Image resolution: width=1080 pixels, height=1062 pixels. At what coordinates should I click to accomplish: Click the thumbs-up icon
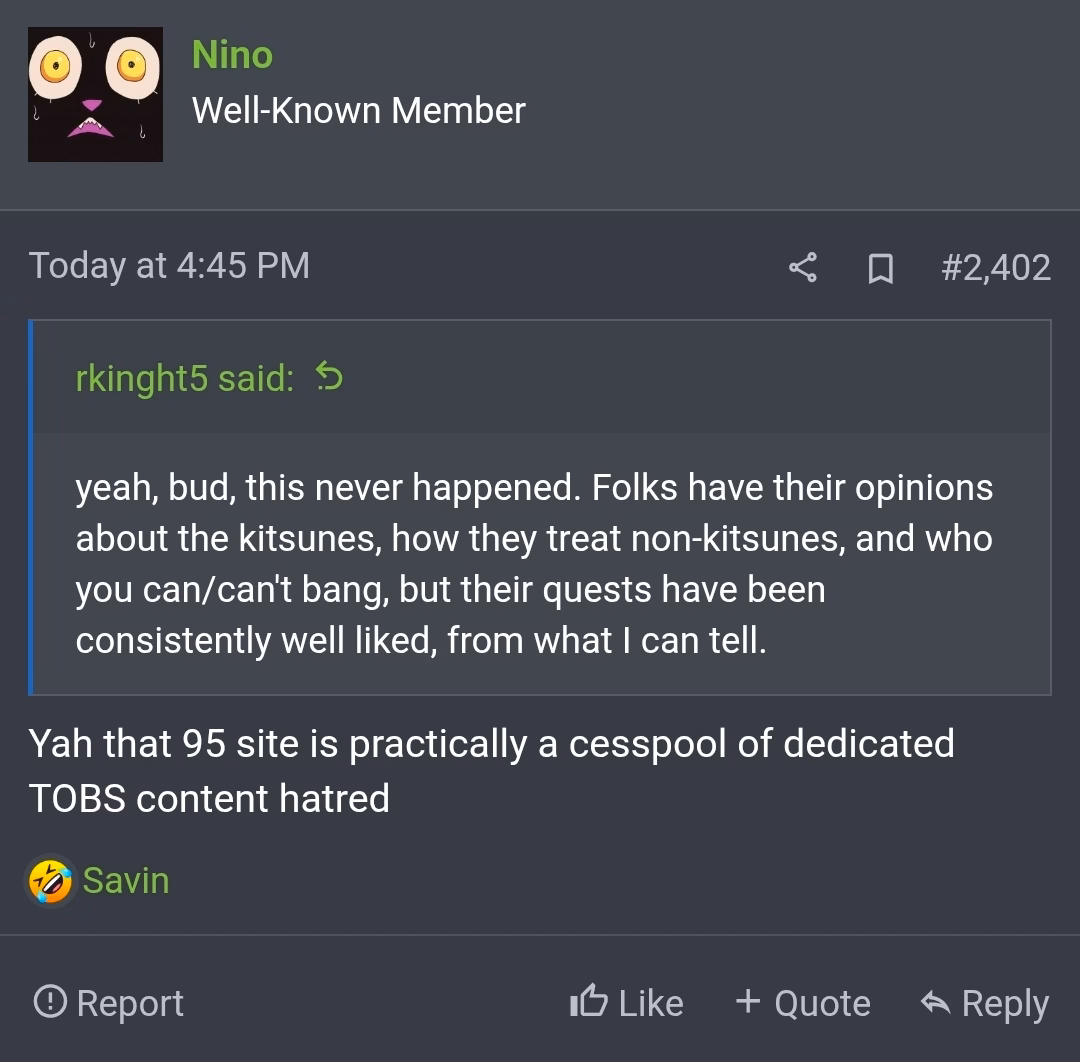(x=588, y=1001)
